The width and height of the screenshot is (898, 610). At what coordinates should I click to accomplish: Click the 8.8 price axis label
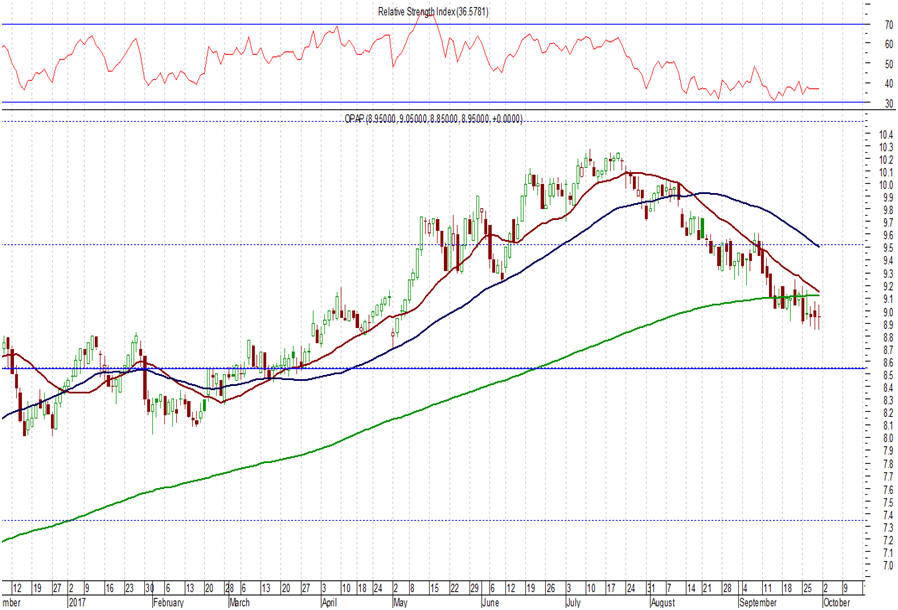coord(887,337)
